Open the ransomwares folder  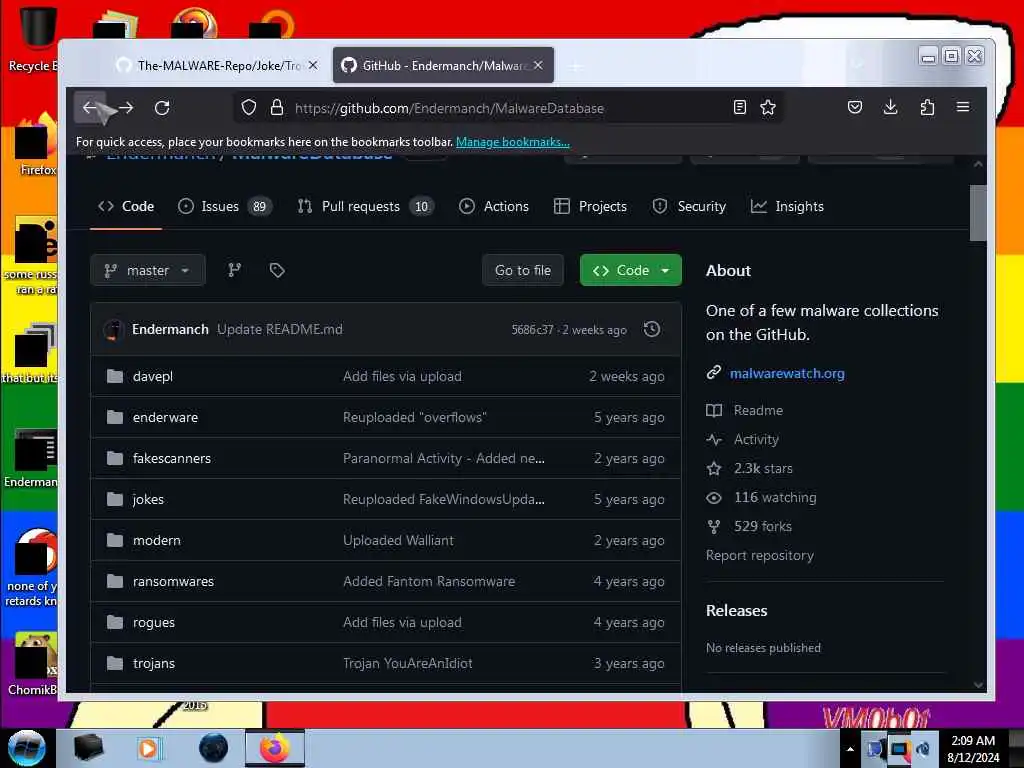(173, 581)
